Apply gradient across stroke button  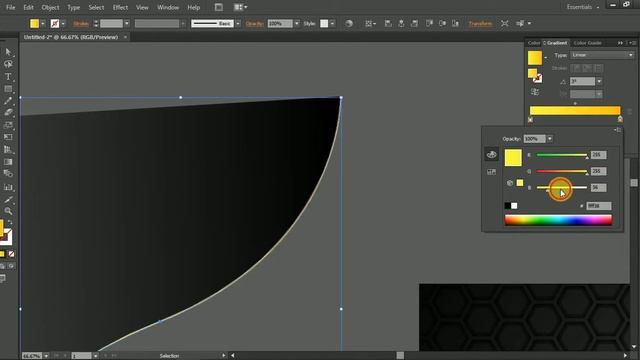[x=598, y=68]
